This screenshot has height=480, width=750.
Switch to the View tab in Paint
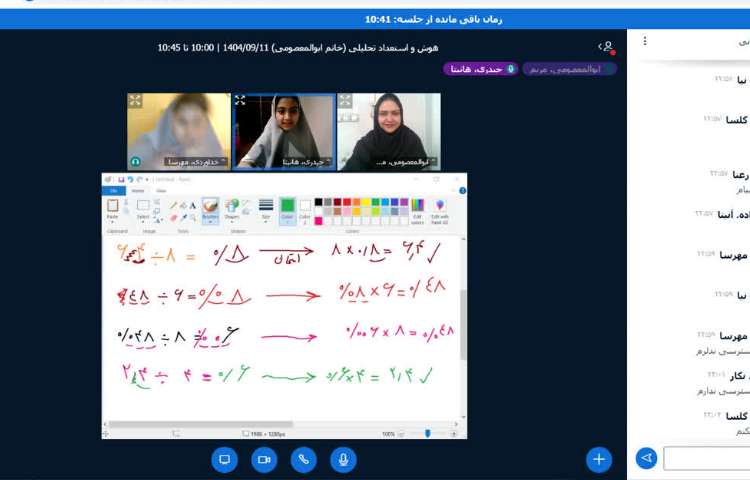tap(161, 190)
